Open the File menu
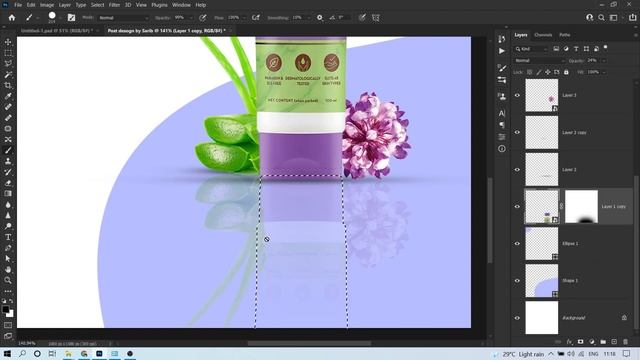 18,5
